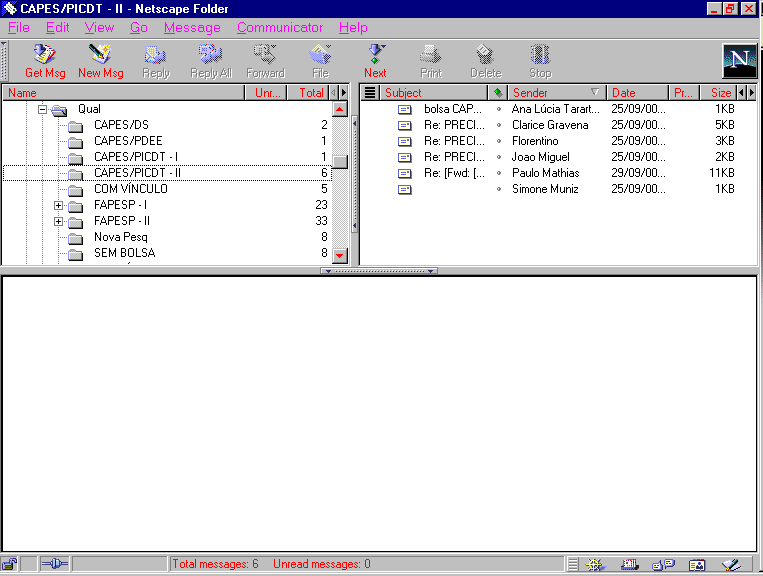Click the Stop toolbar icon

coord(540,54)
